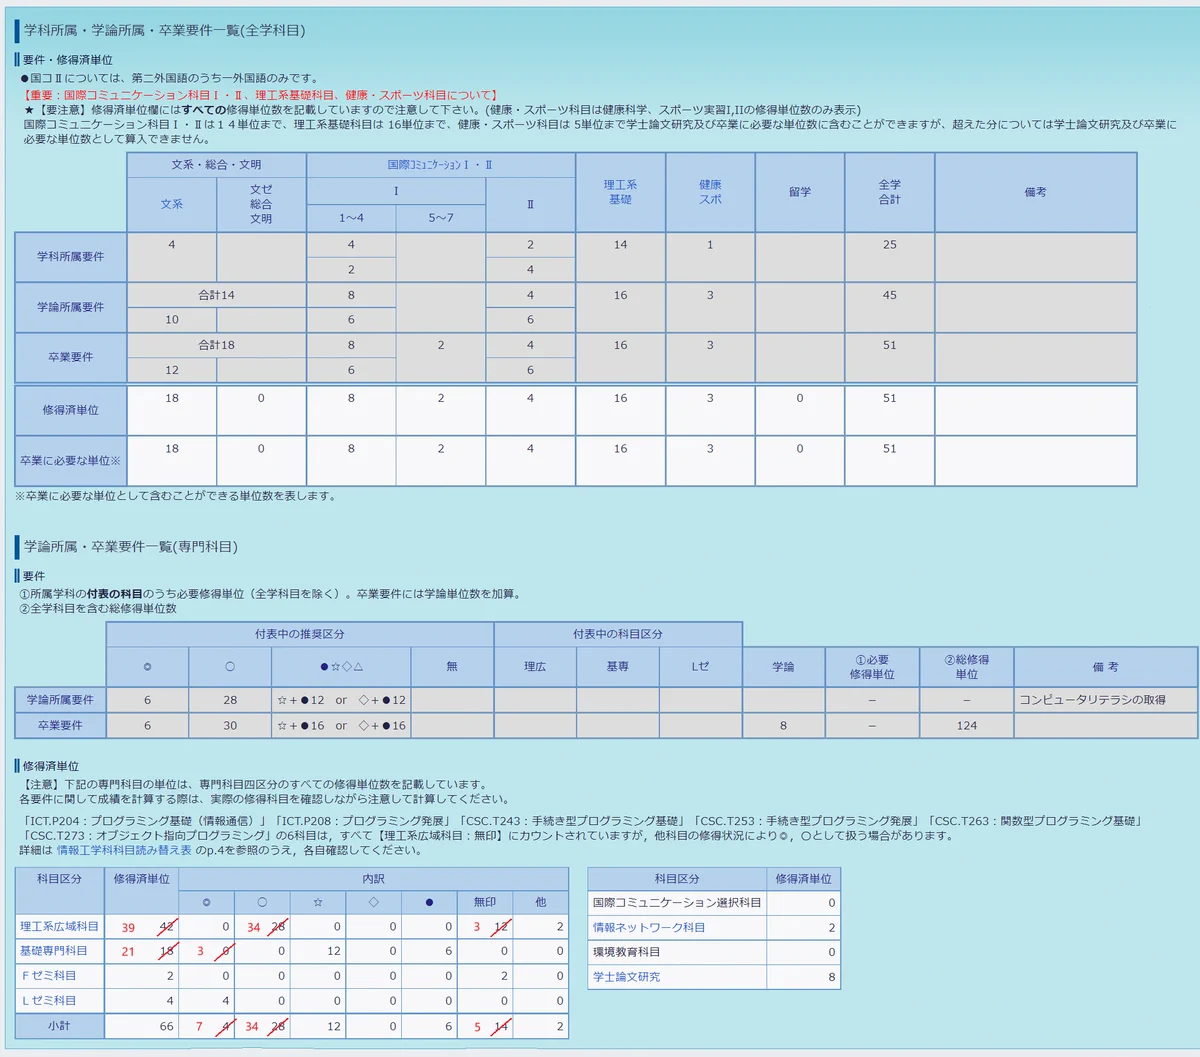Click the 付表中の推奨区分 header

[x=300, y=634]
